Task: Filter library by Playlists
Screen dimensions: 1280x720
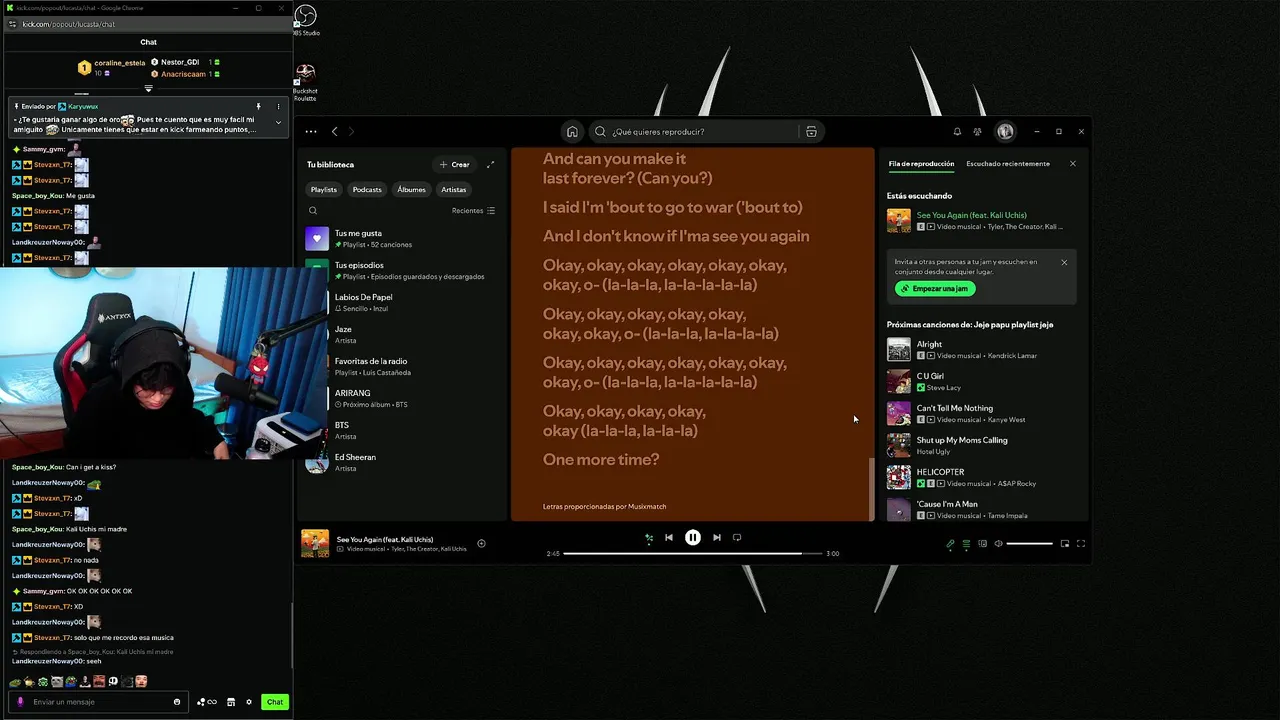Action: (x=323, y=189)
